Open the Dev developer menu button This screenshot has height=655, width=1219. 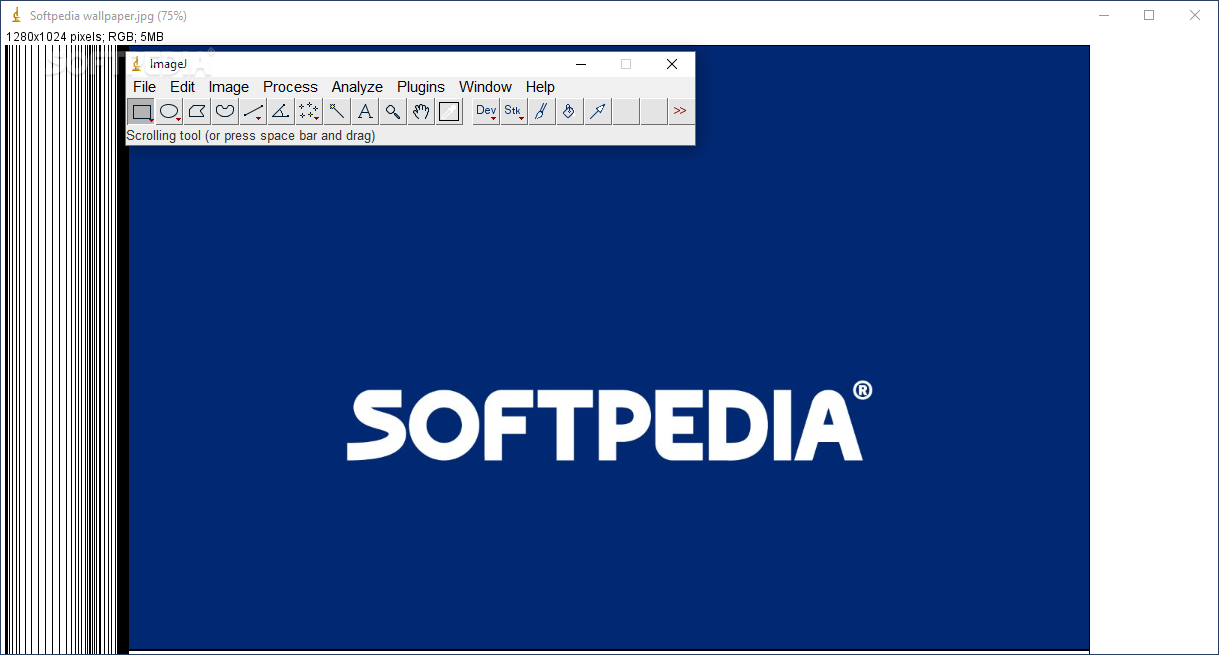click(x=486, y=111)
